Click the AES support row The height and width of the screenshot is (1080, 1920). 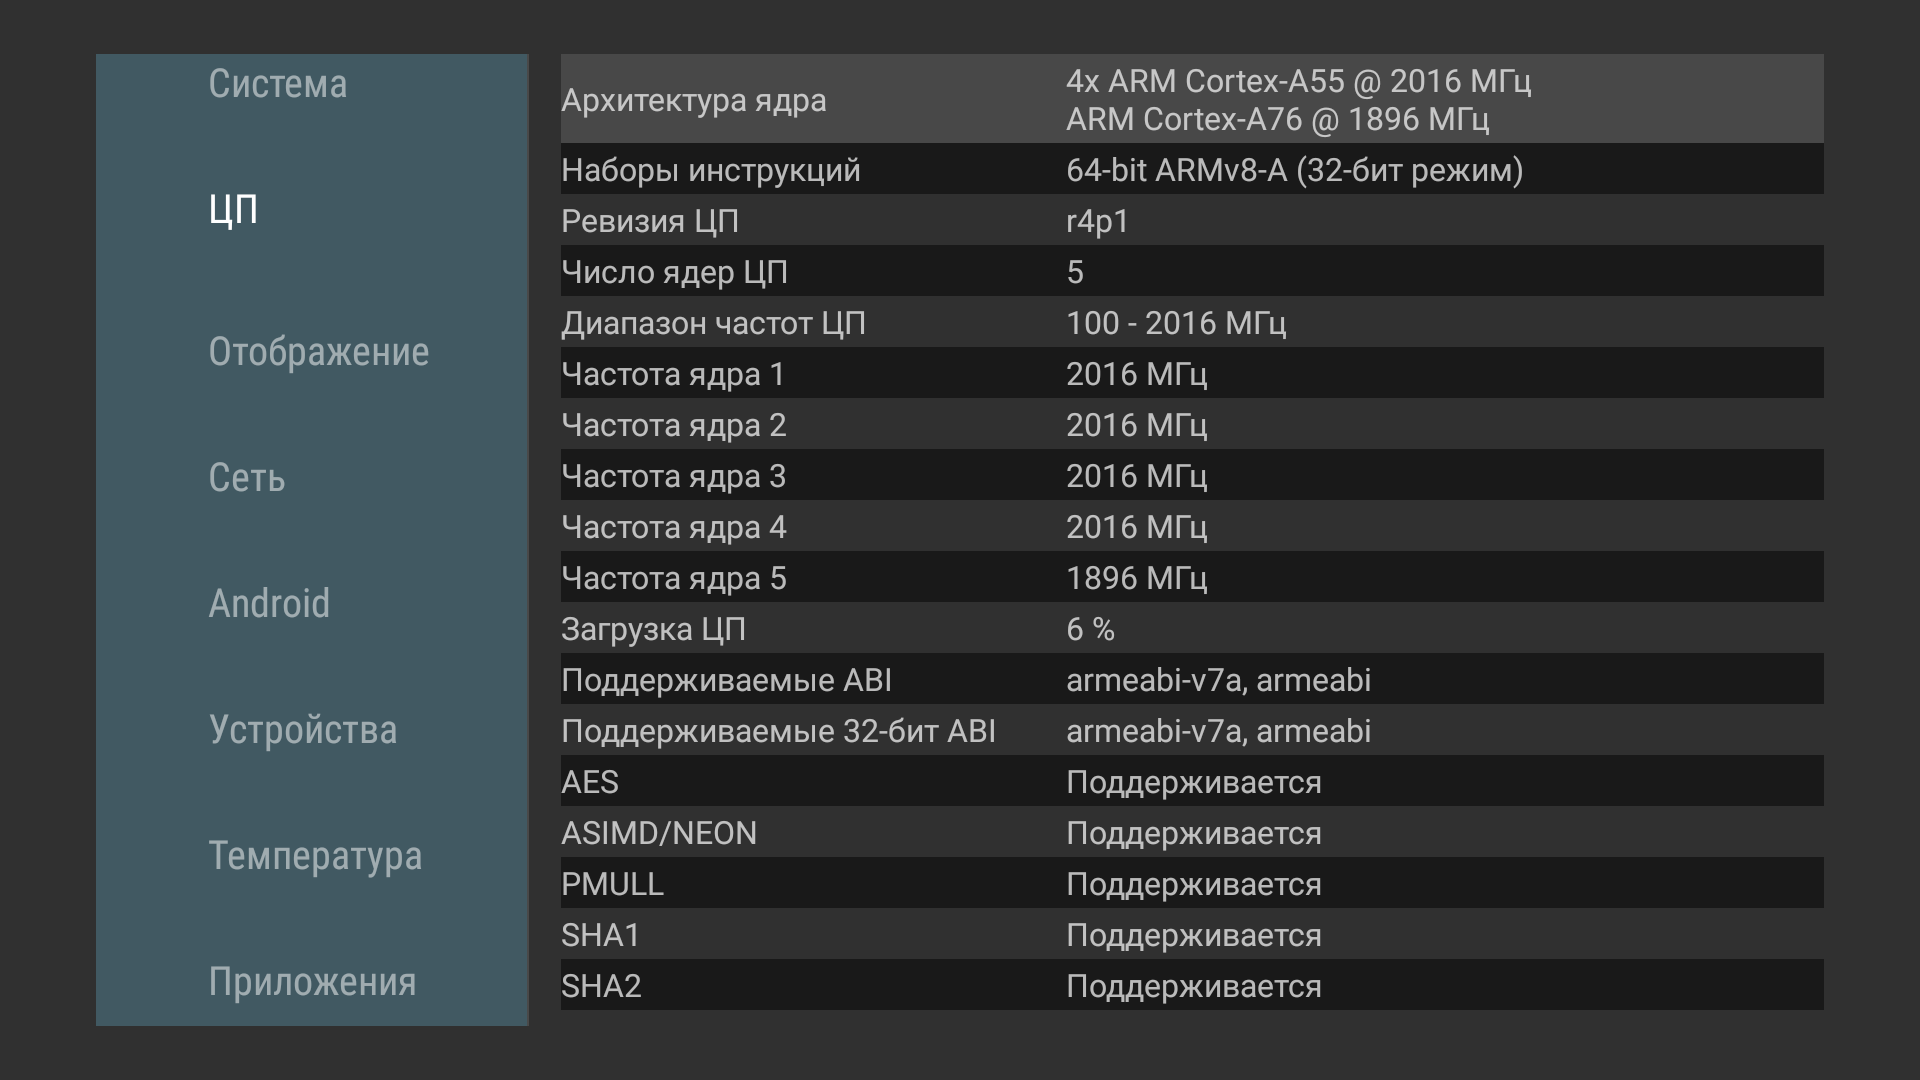pos(1191,782)
